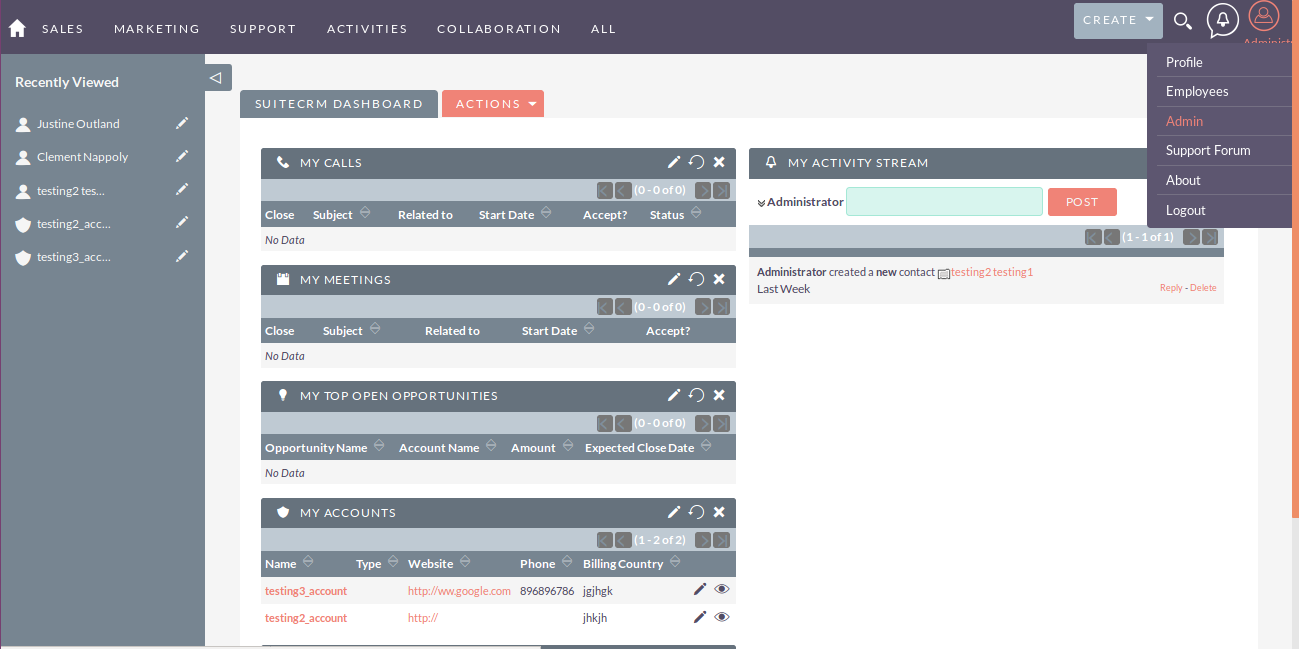Sort My Accounts by Billing Country
The height and width of the screenshot is (649, 1299).
[675, 562]
